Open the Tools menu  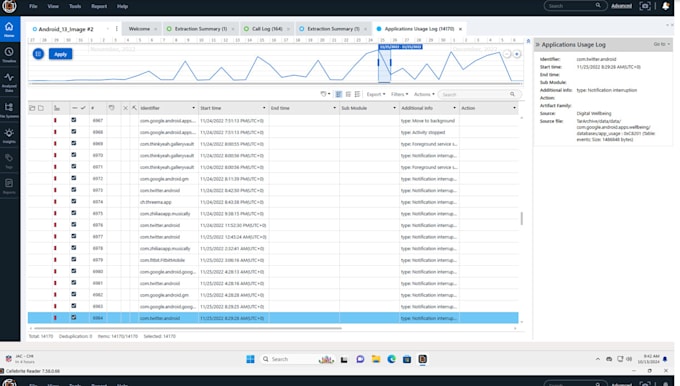tap(75, 6)
